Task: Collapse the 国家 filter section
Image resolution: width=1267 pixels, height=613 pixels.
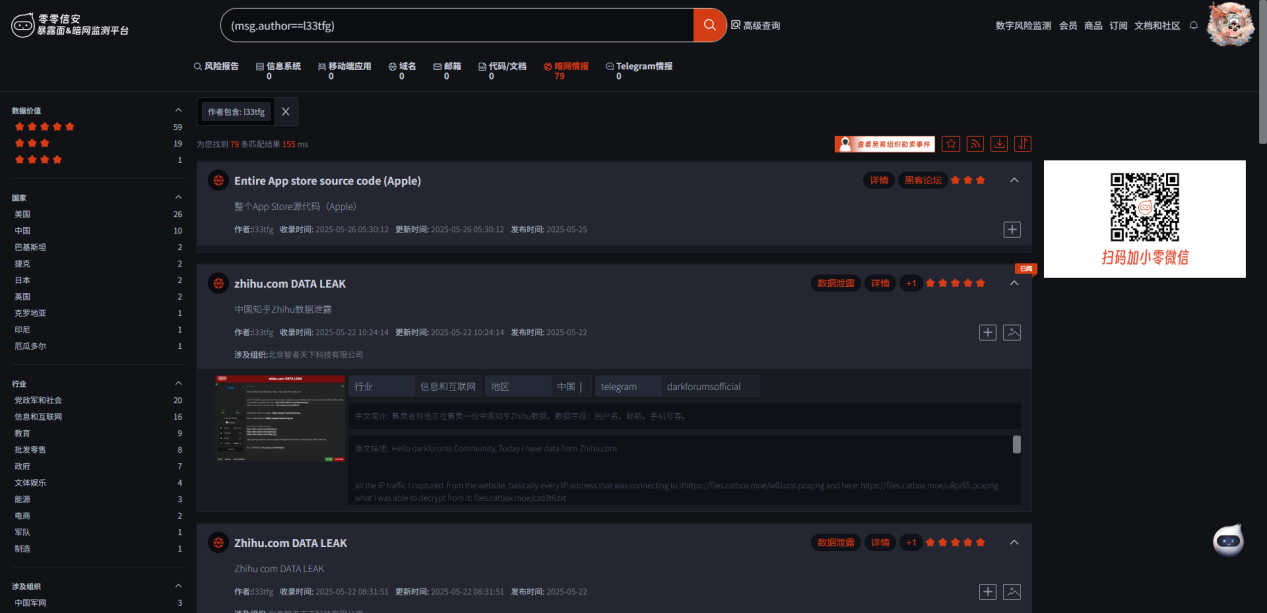Action: pos(178,198)
